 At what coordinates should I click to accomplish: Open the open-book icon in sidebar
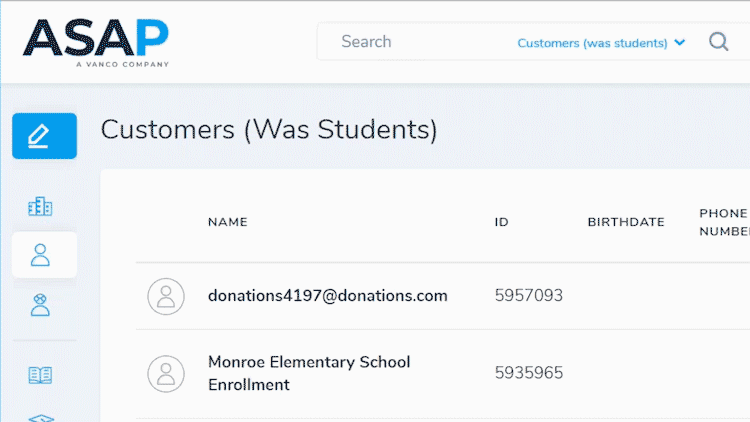click(40, 375)
